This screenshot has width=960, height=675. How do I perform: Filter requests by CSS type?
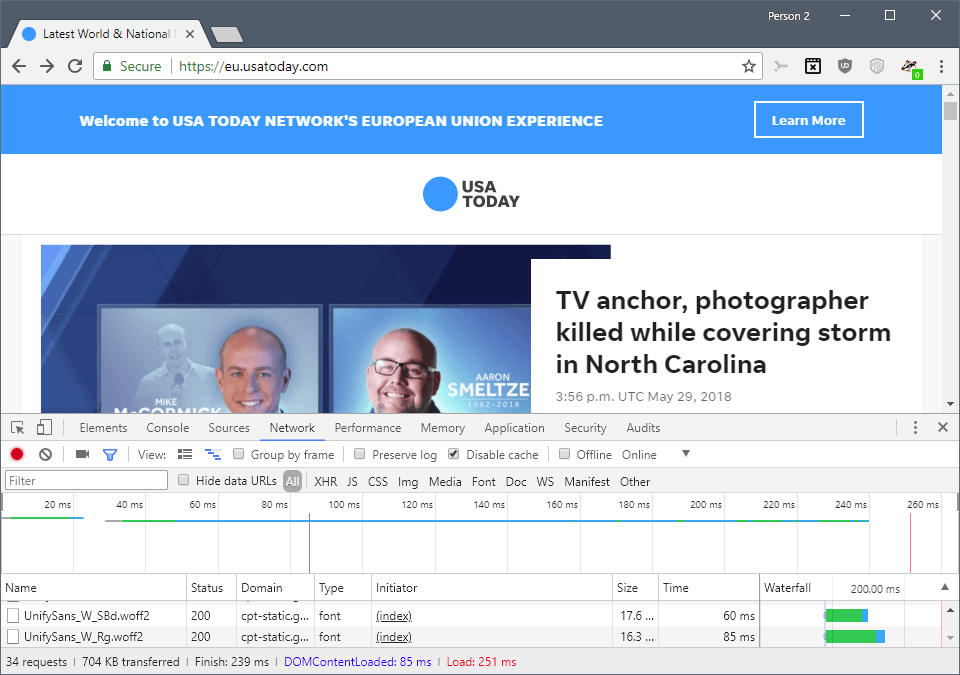coord(377,481)
